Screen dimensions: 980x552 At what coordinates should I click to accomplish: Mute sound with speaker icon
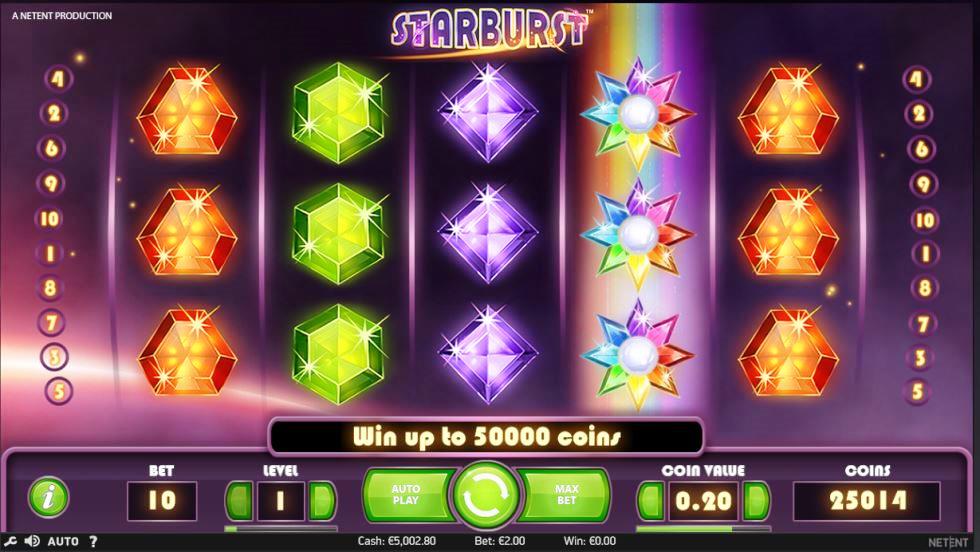click(32, 541)
